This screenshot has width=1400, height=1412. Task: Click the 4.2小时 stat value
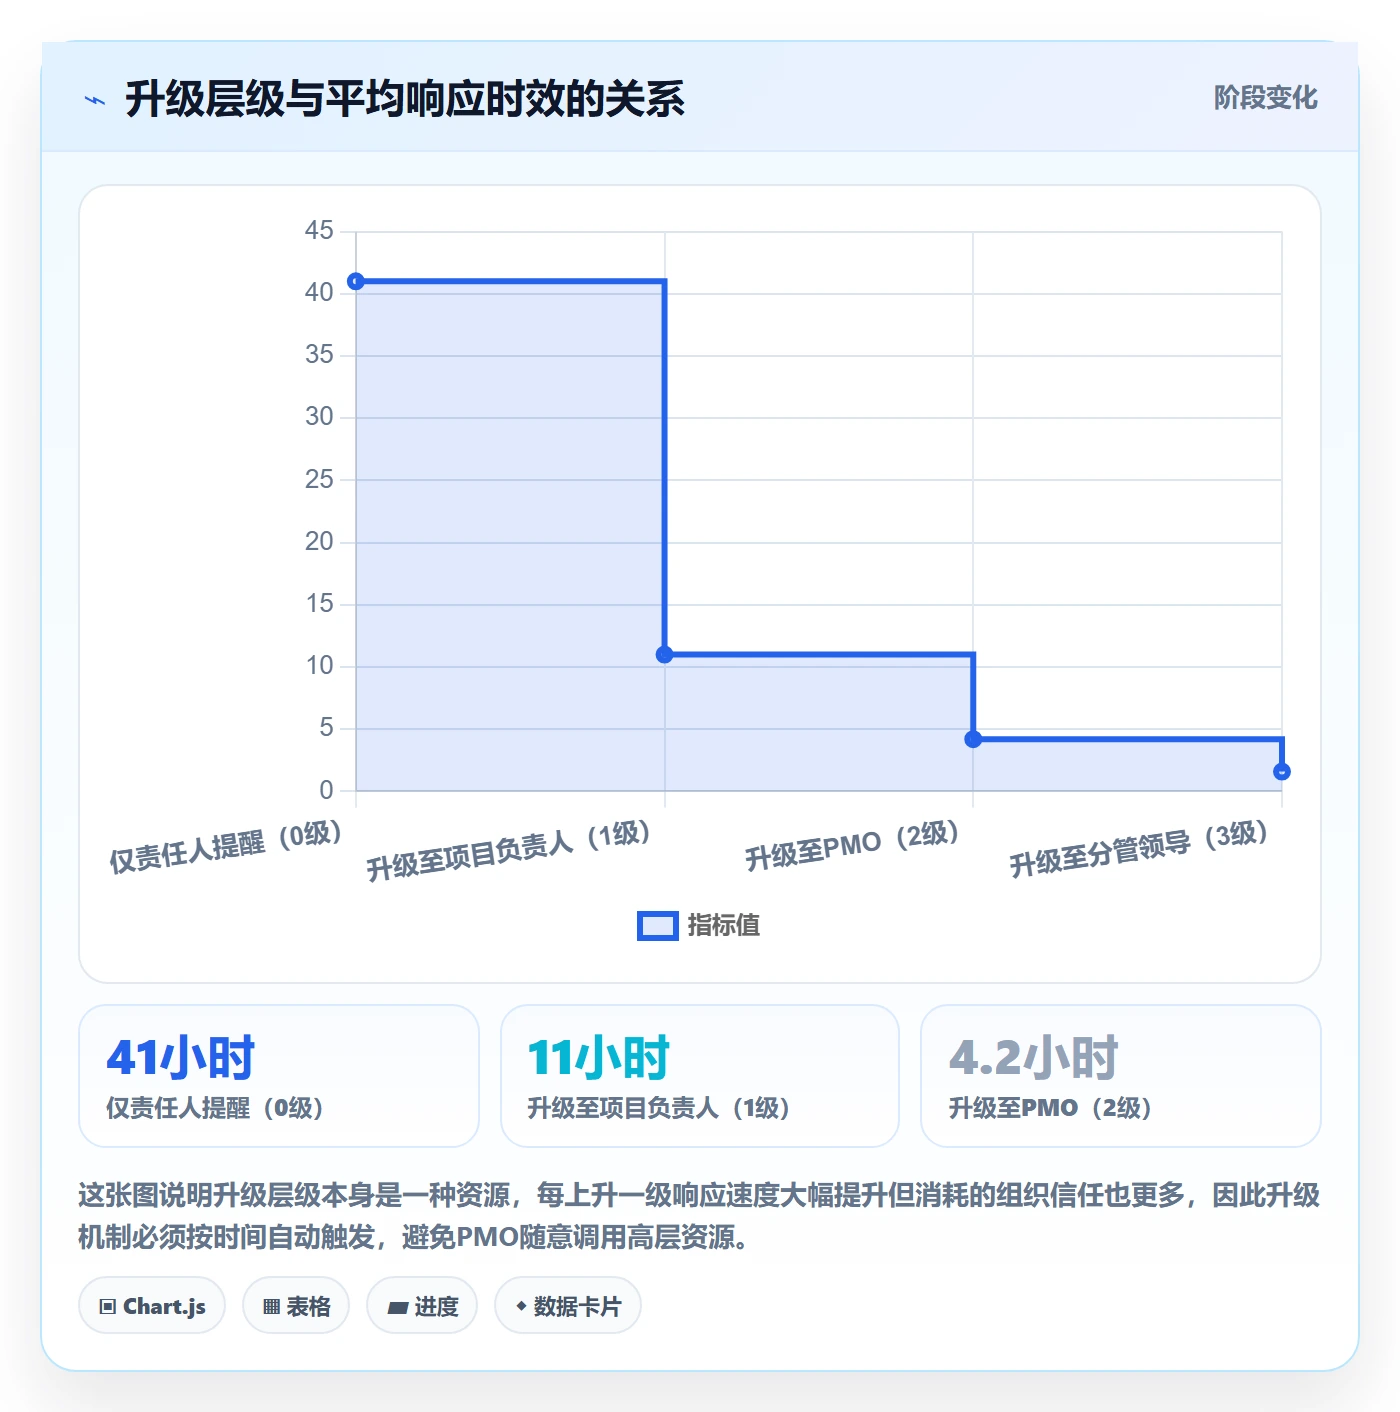1034,1058
